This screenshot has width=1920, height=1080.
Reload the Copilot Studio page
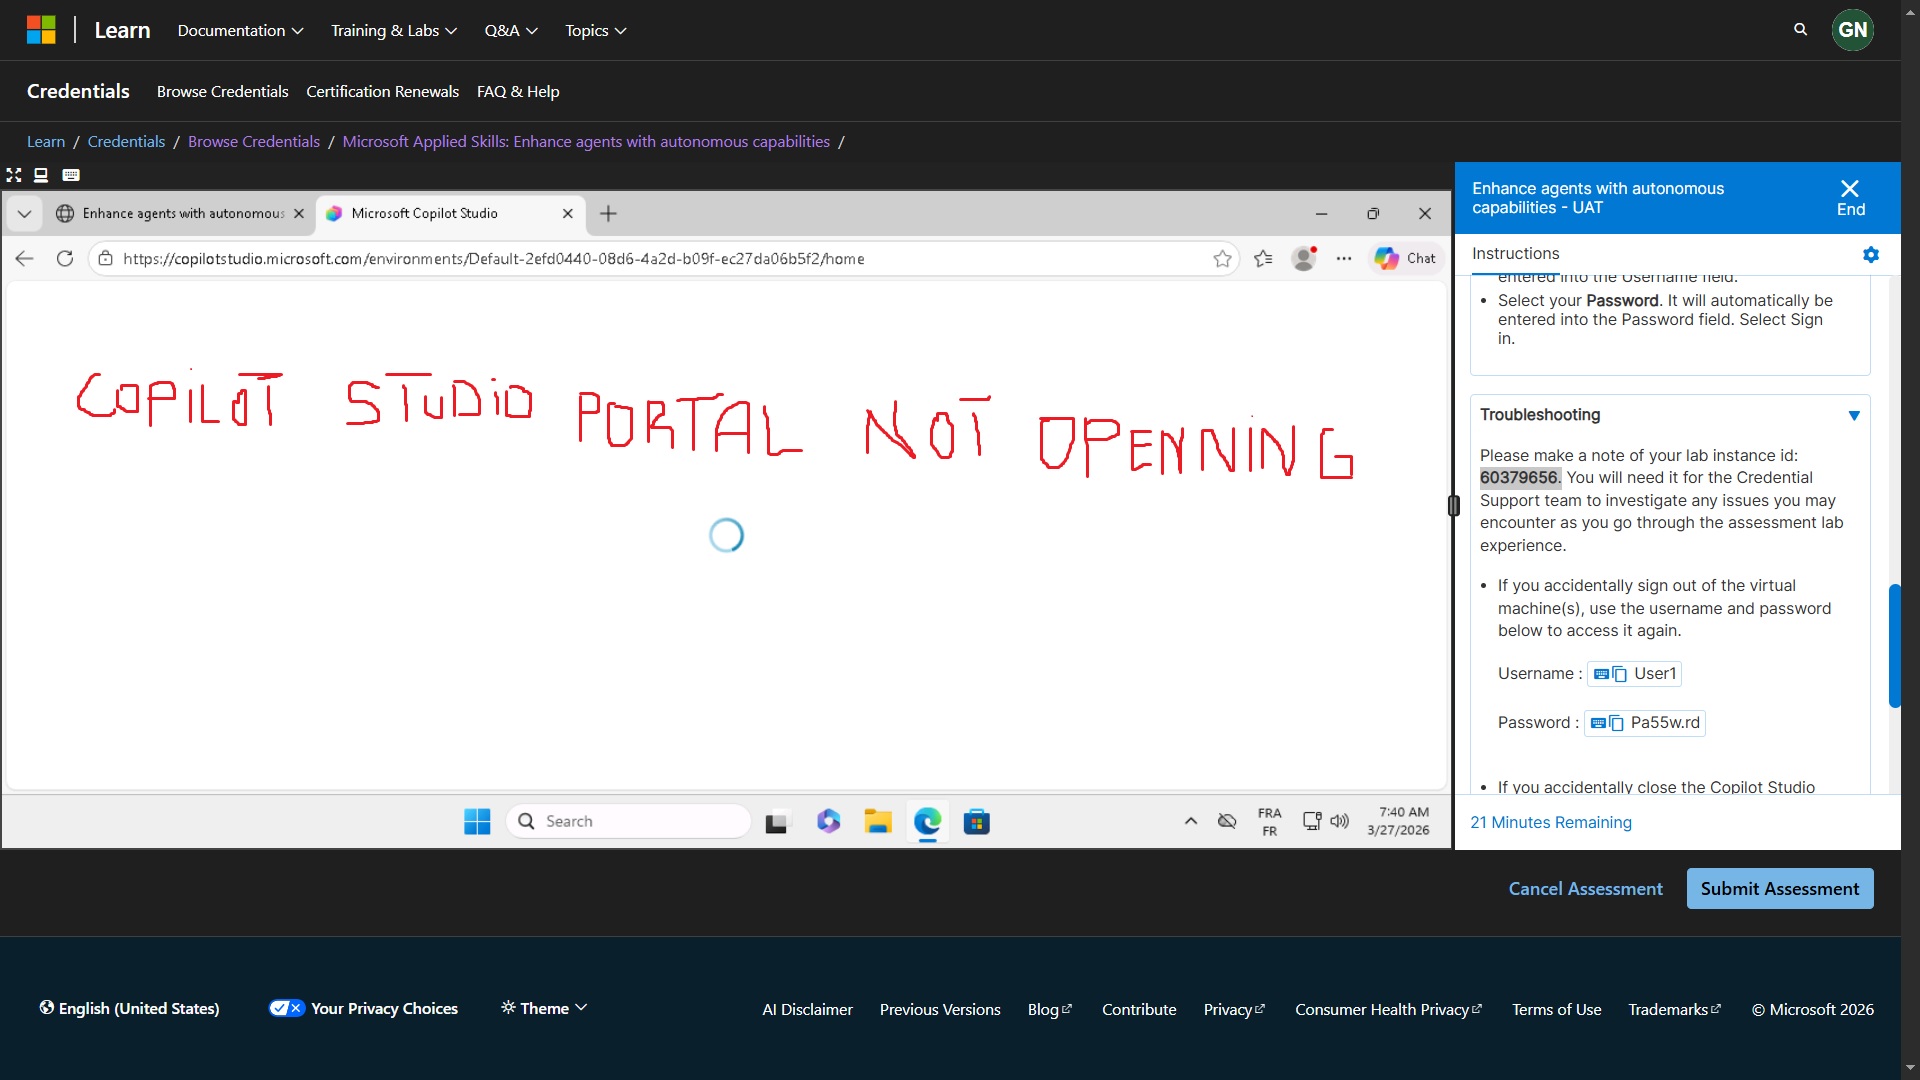65,259
